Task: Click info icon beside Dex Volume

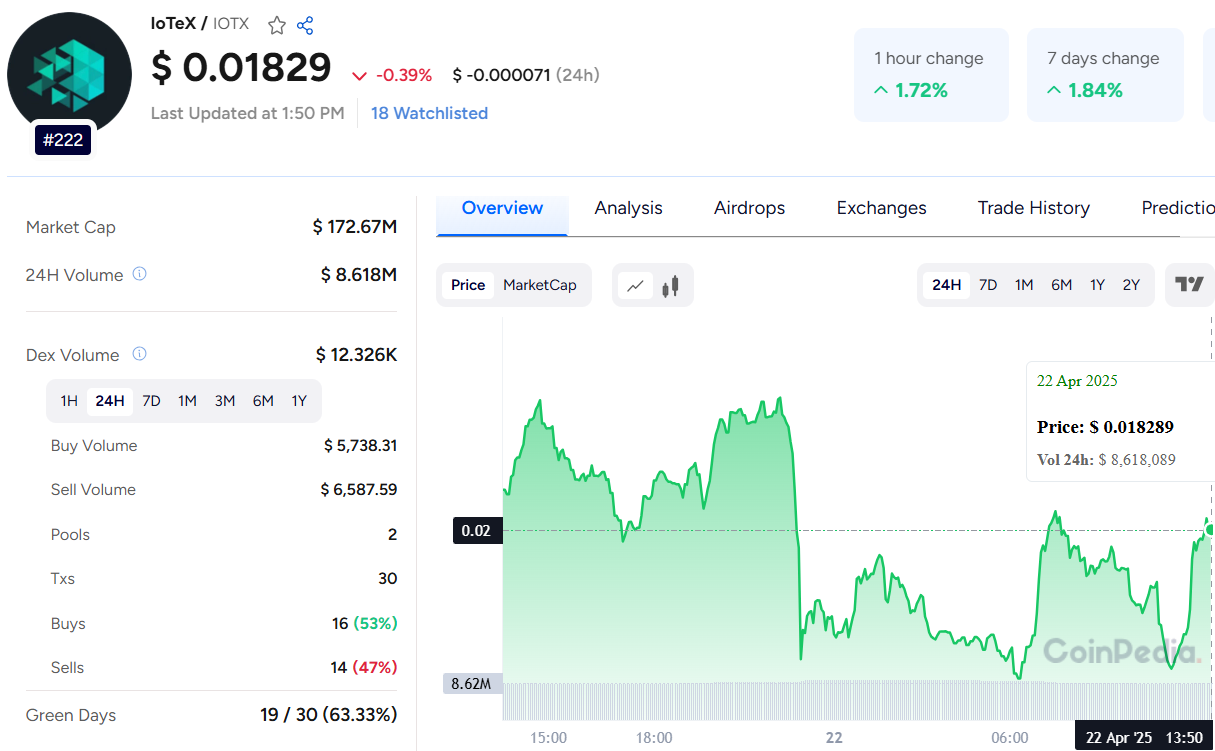Action: coord(140,354)
